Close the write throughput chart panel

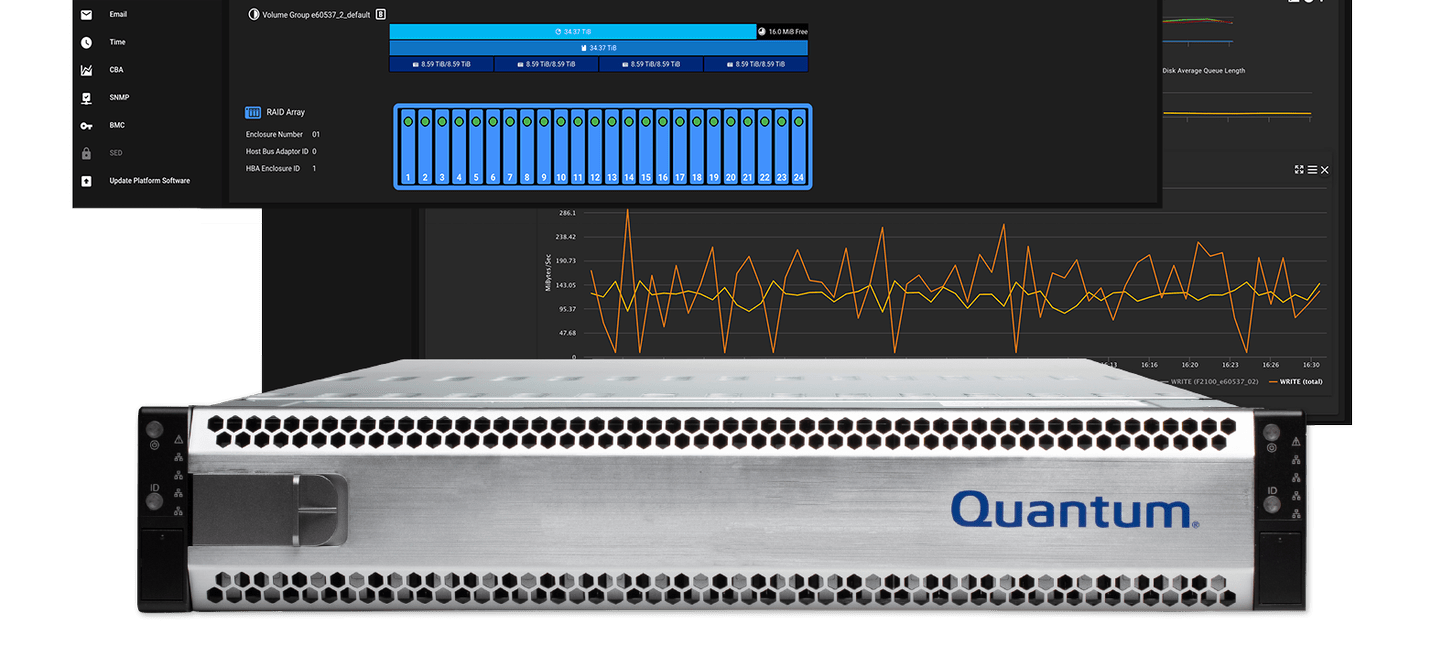1325,170
